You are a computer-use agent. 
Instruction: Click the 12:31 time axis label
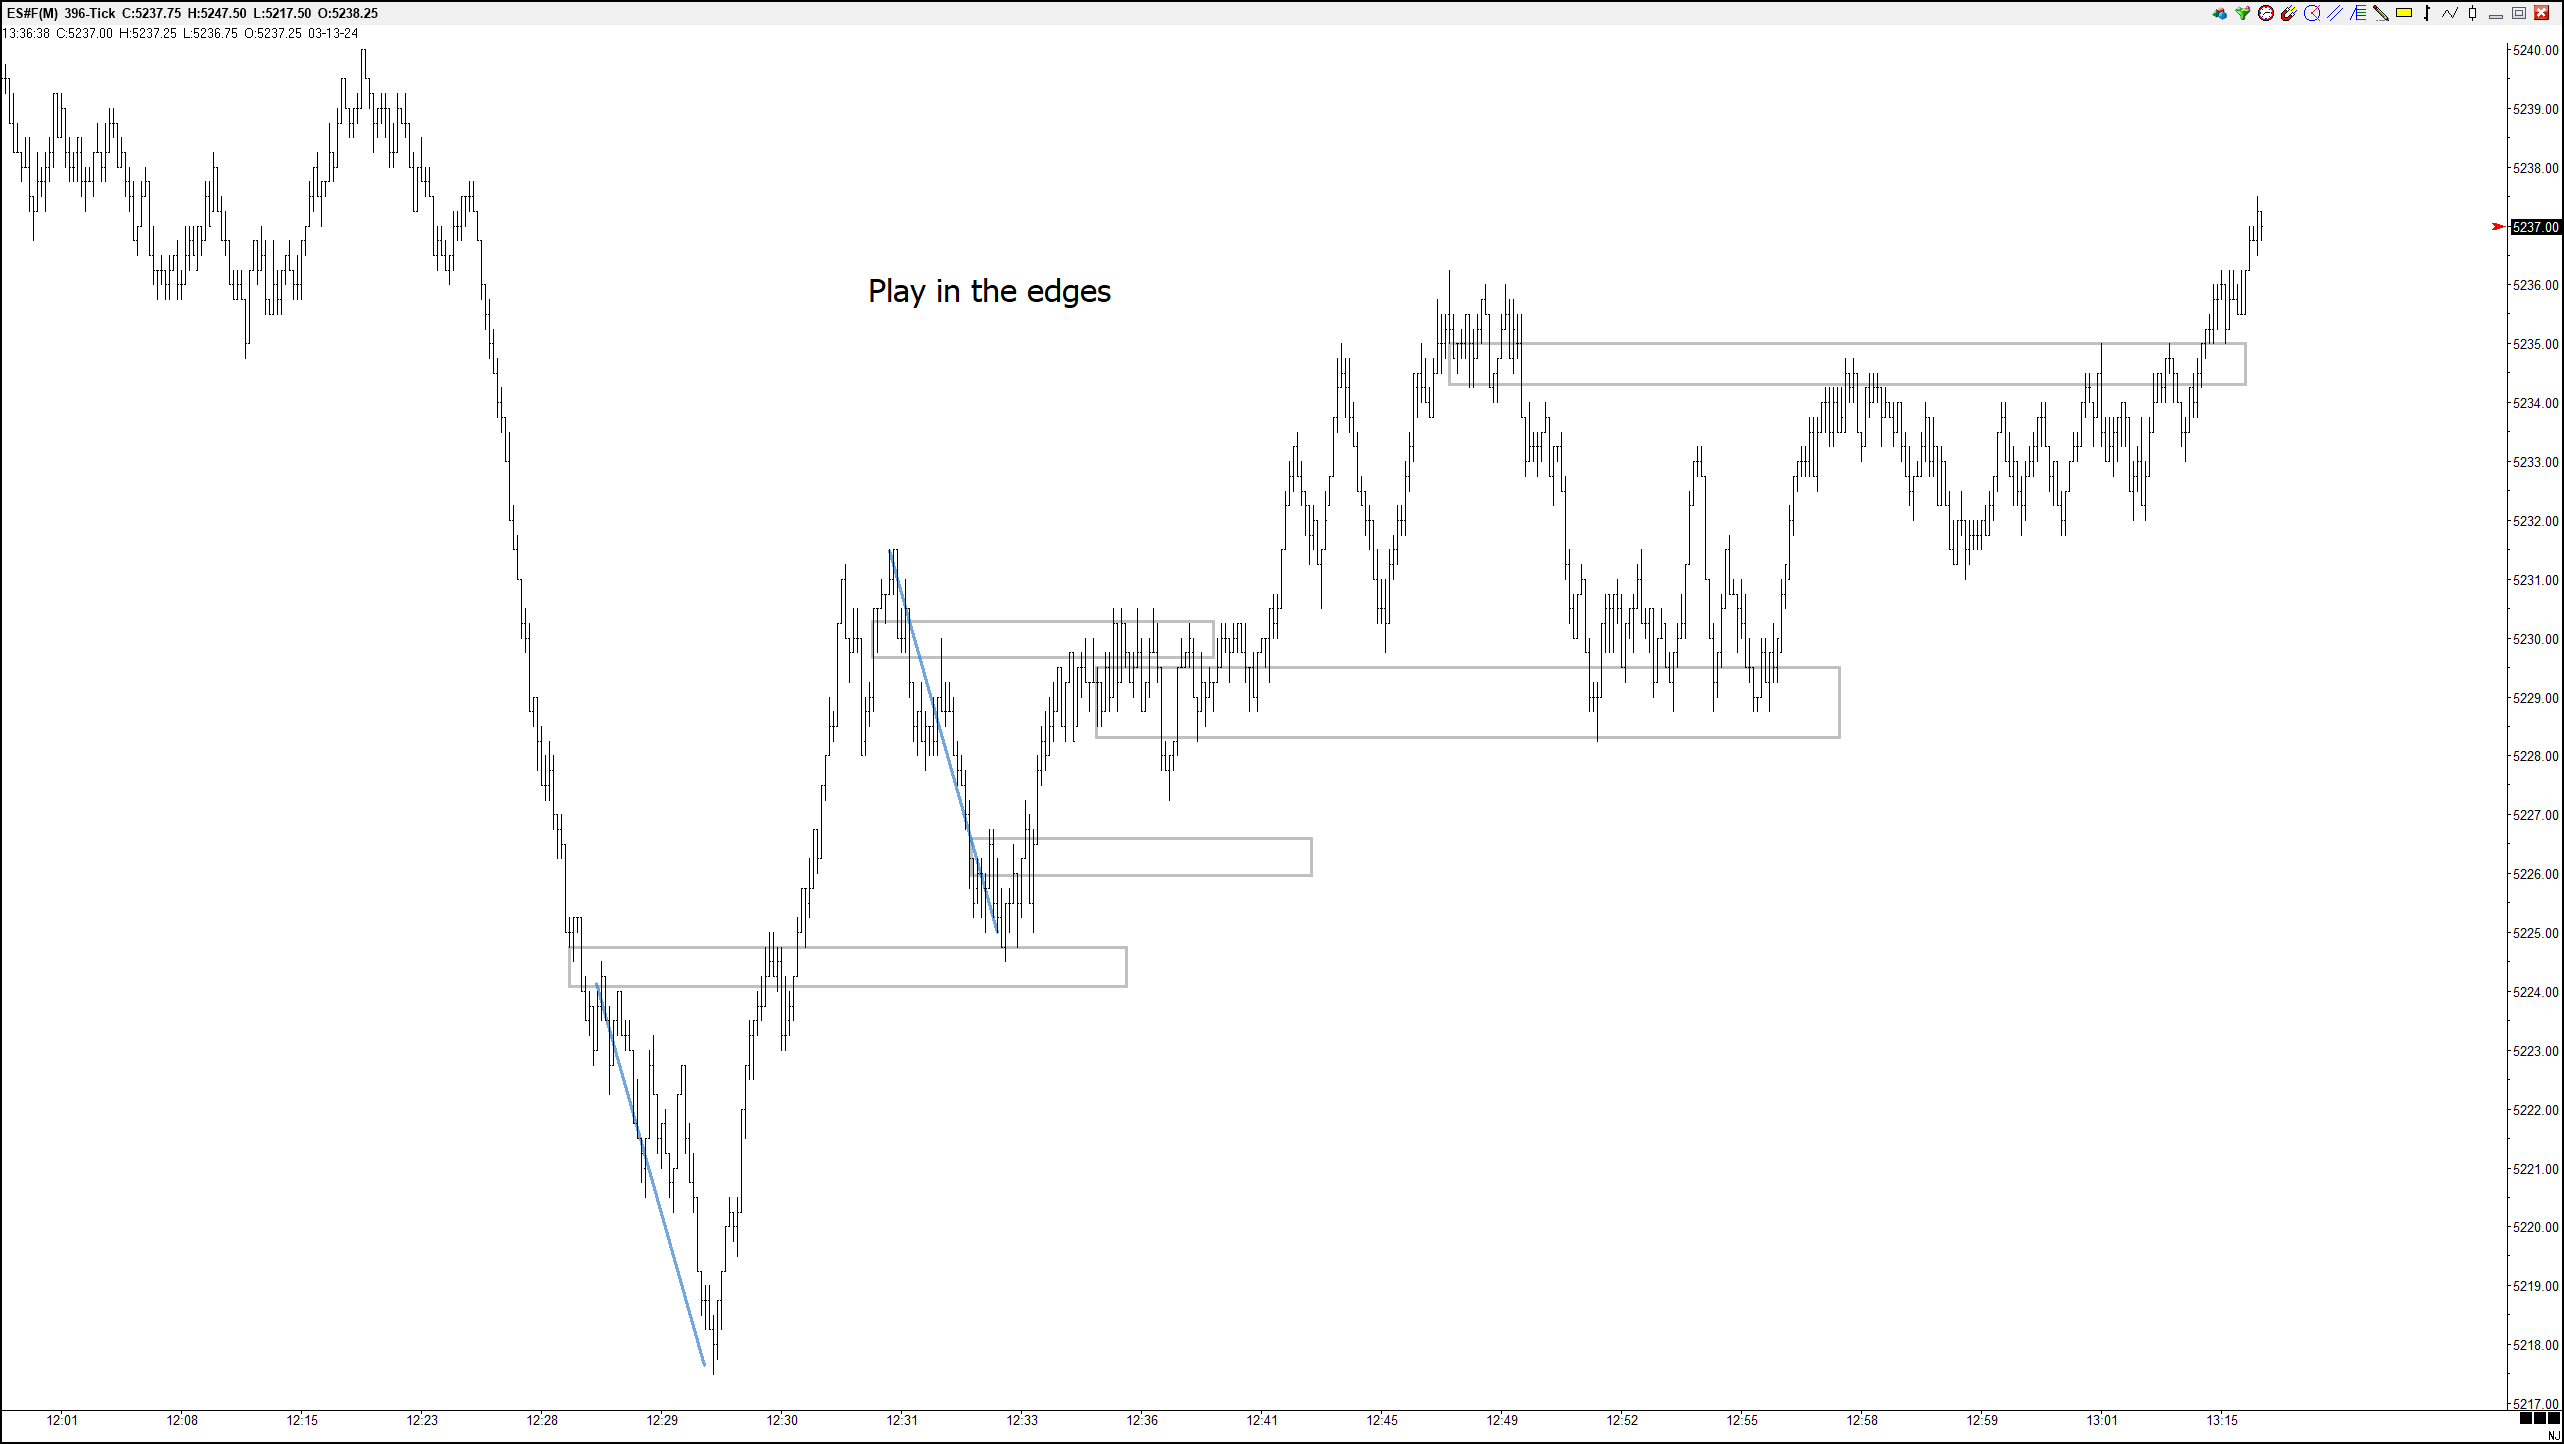point(902,1420)
